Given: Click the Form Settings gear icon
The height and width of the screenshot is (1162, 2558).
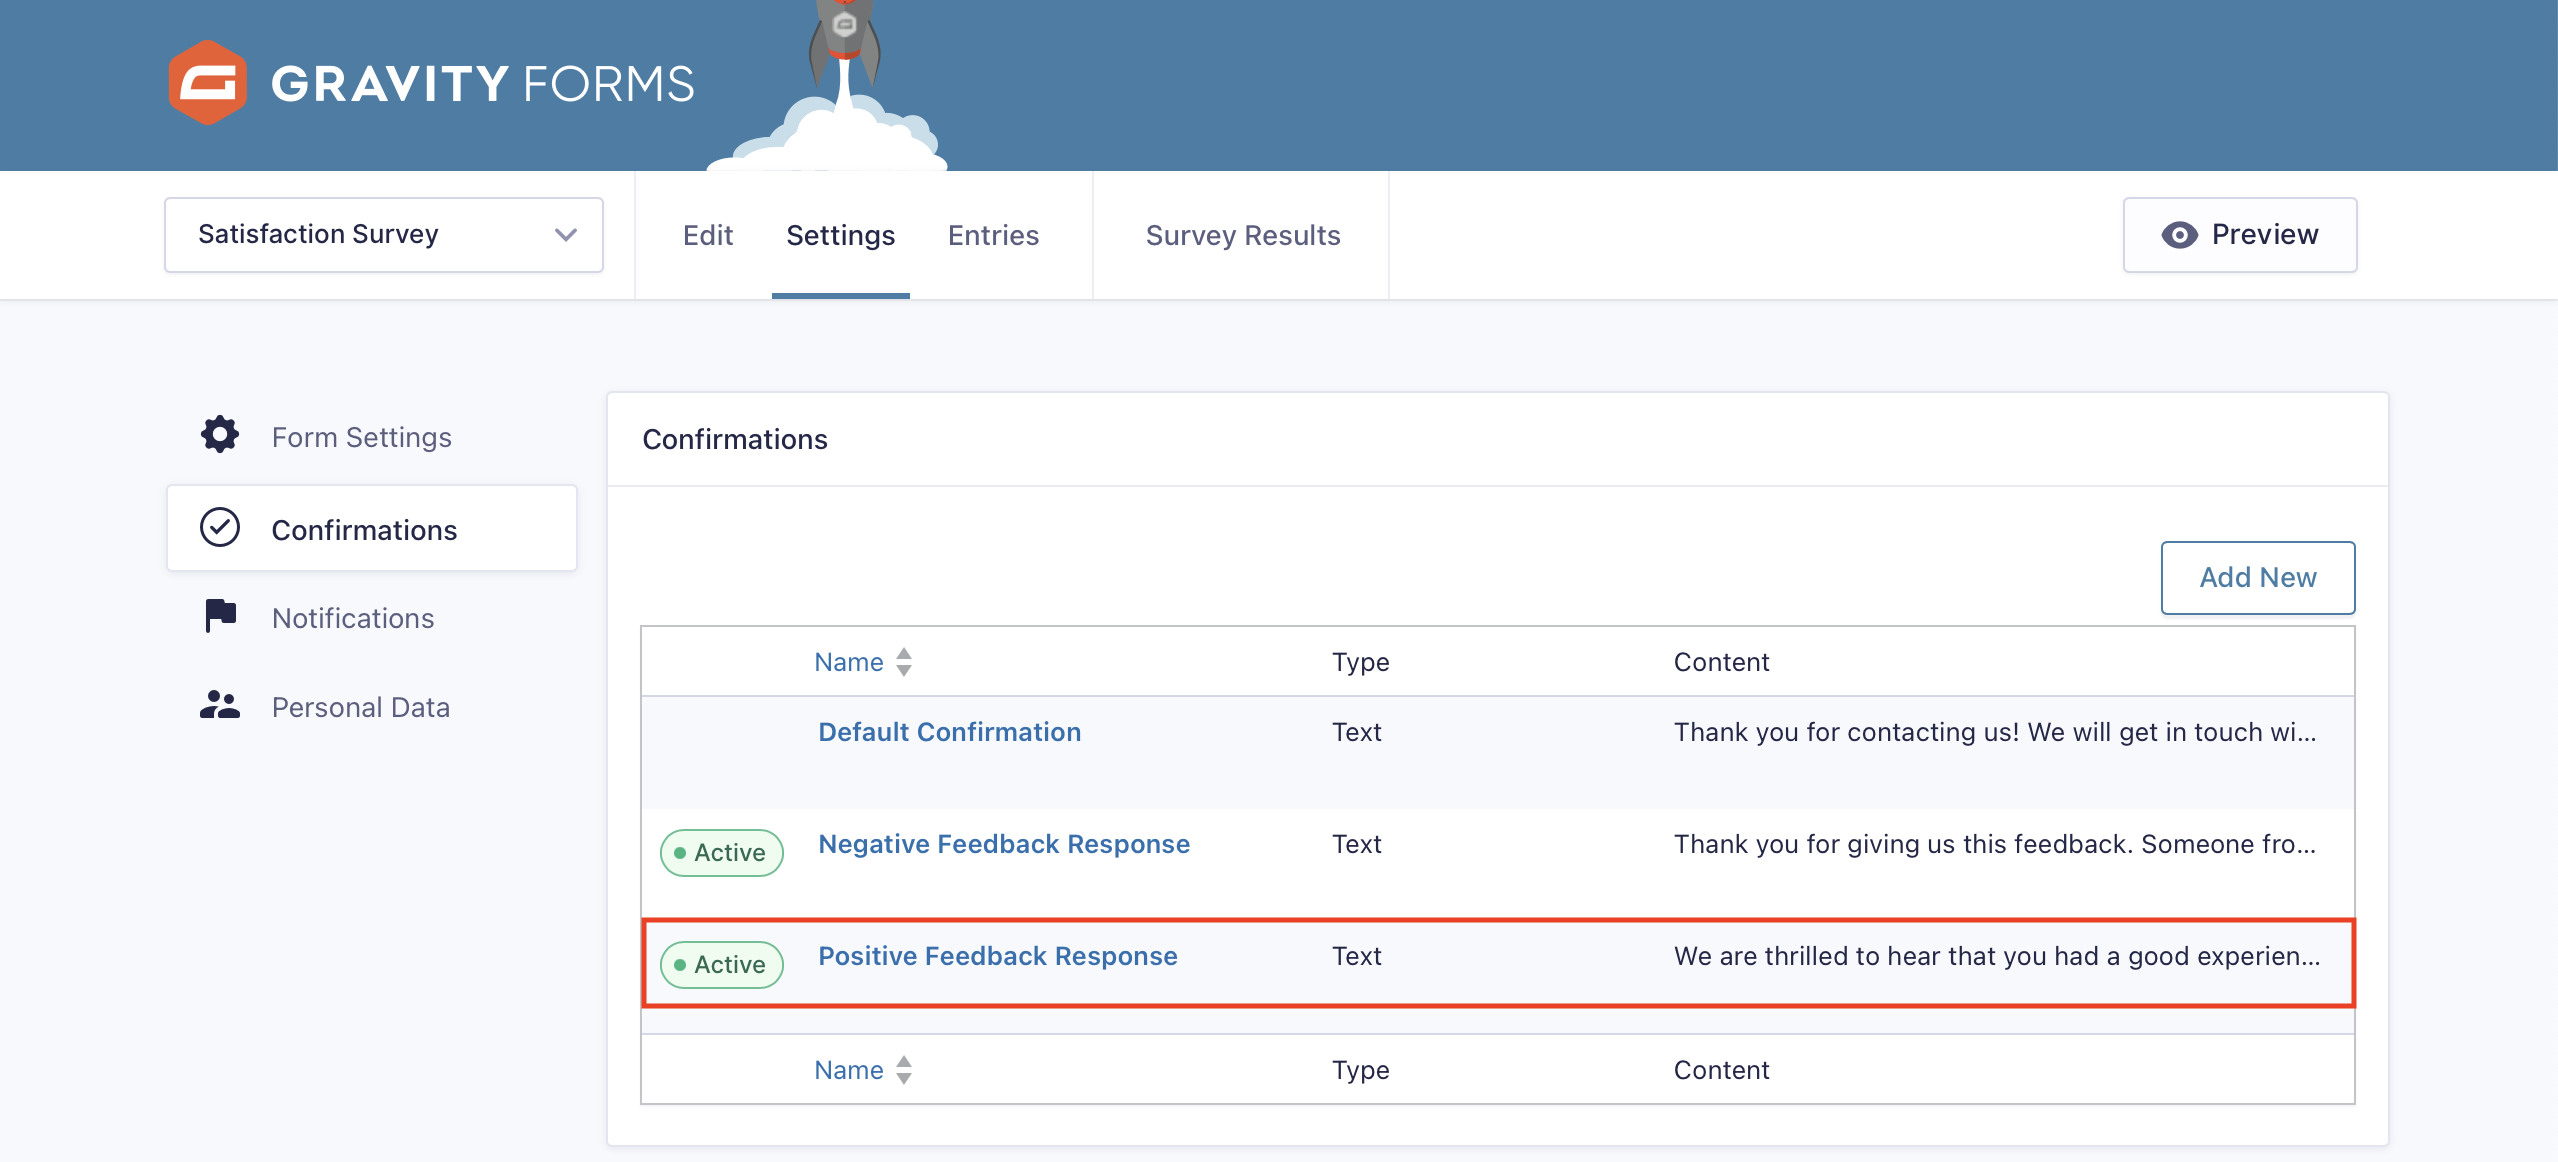Looking at the screenshot, I should 220,435.
